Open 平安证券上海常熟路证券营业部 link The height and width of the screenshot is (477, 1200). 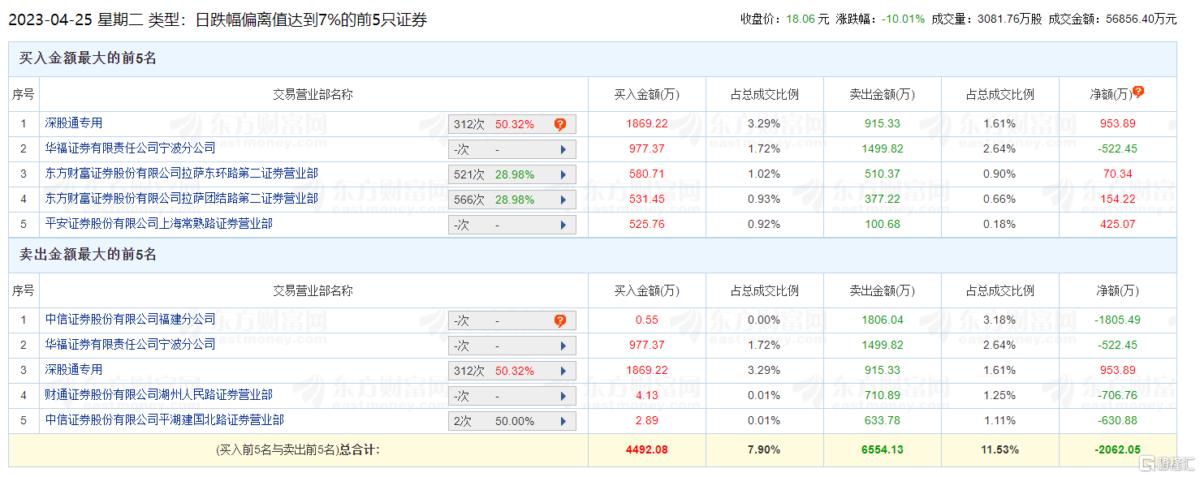pos(158,224)
